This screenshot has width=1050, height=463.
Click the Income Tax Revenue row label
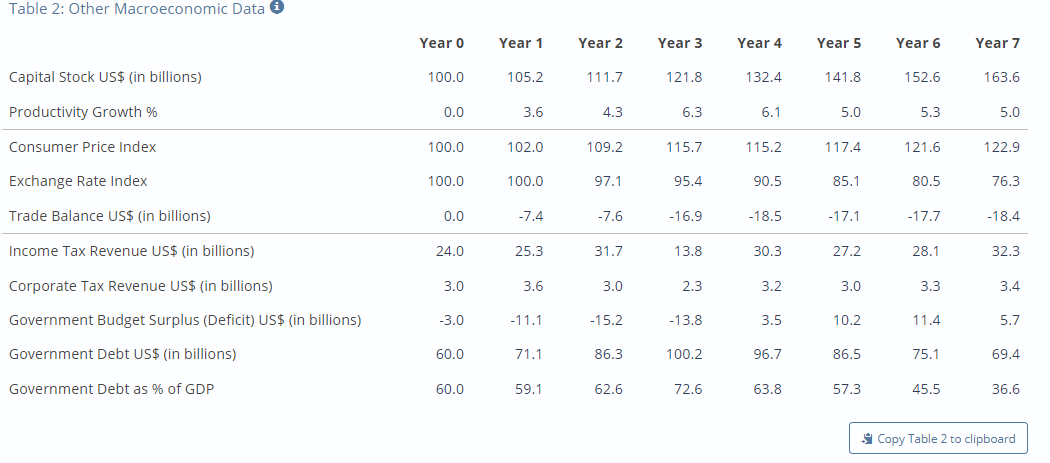[132, 251]
